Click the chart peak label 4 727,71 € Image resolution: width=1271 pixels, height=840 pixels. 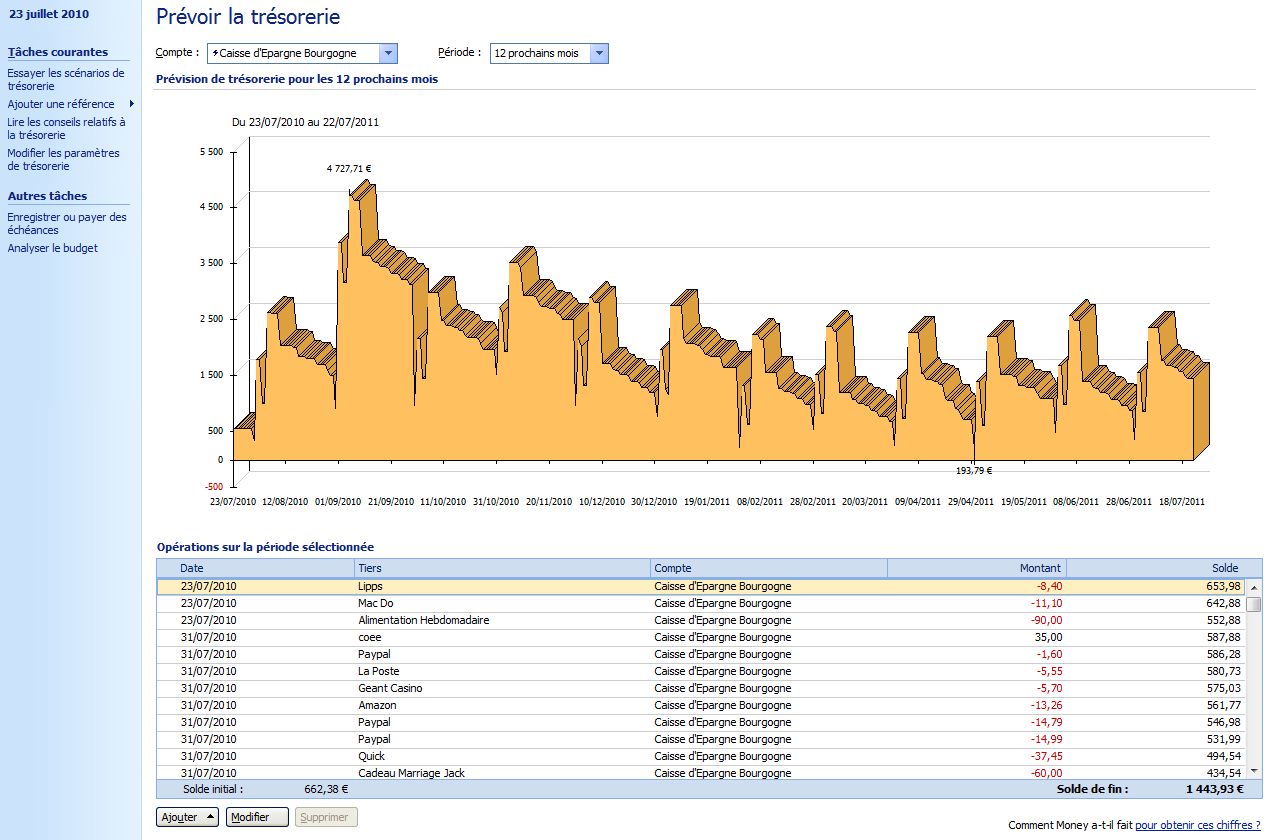[349, 169]
